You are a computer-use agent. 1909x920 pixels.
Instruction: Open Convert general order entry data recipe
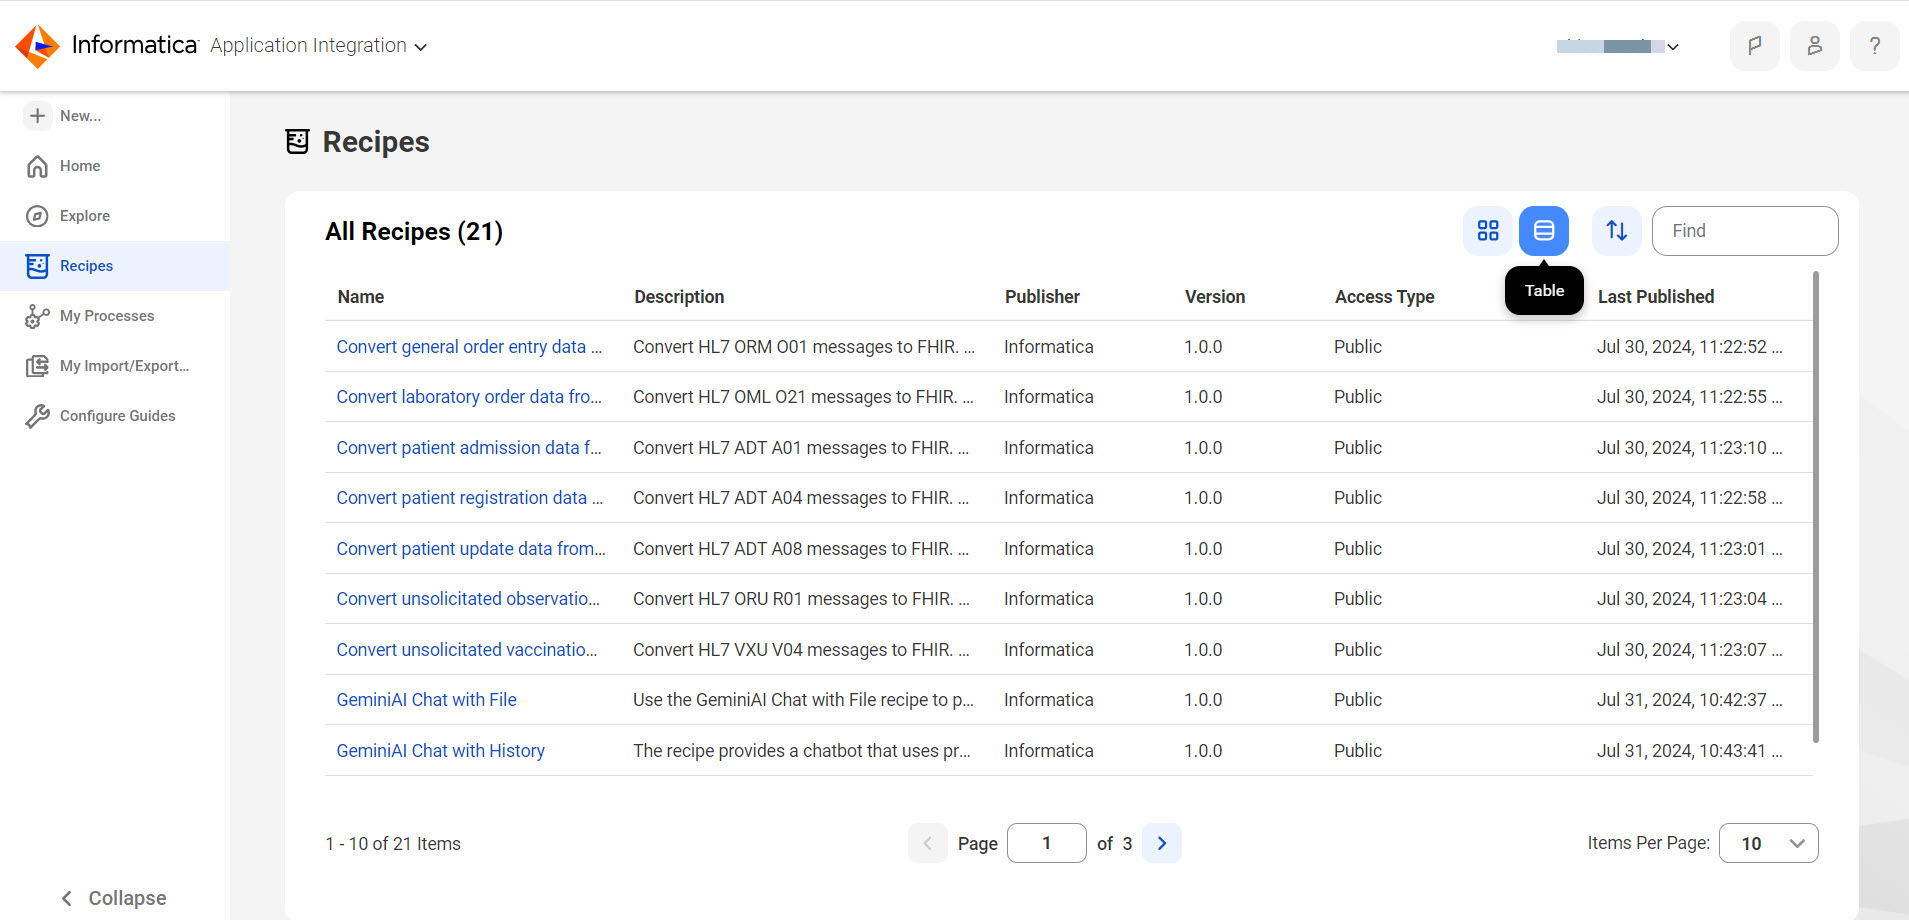(x=469, y=347)
